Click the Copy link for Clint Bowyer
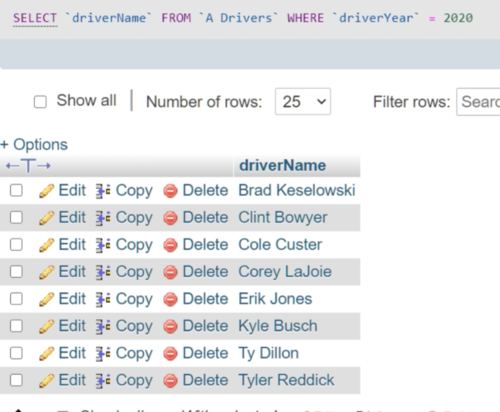 134,218
